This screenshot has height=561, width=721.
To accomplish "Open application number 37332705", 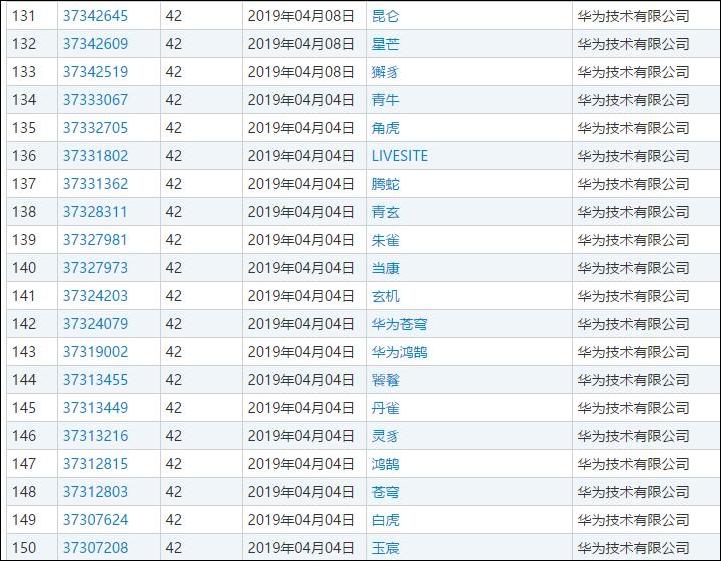I will tap(95, 128).
